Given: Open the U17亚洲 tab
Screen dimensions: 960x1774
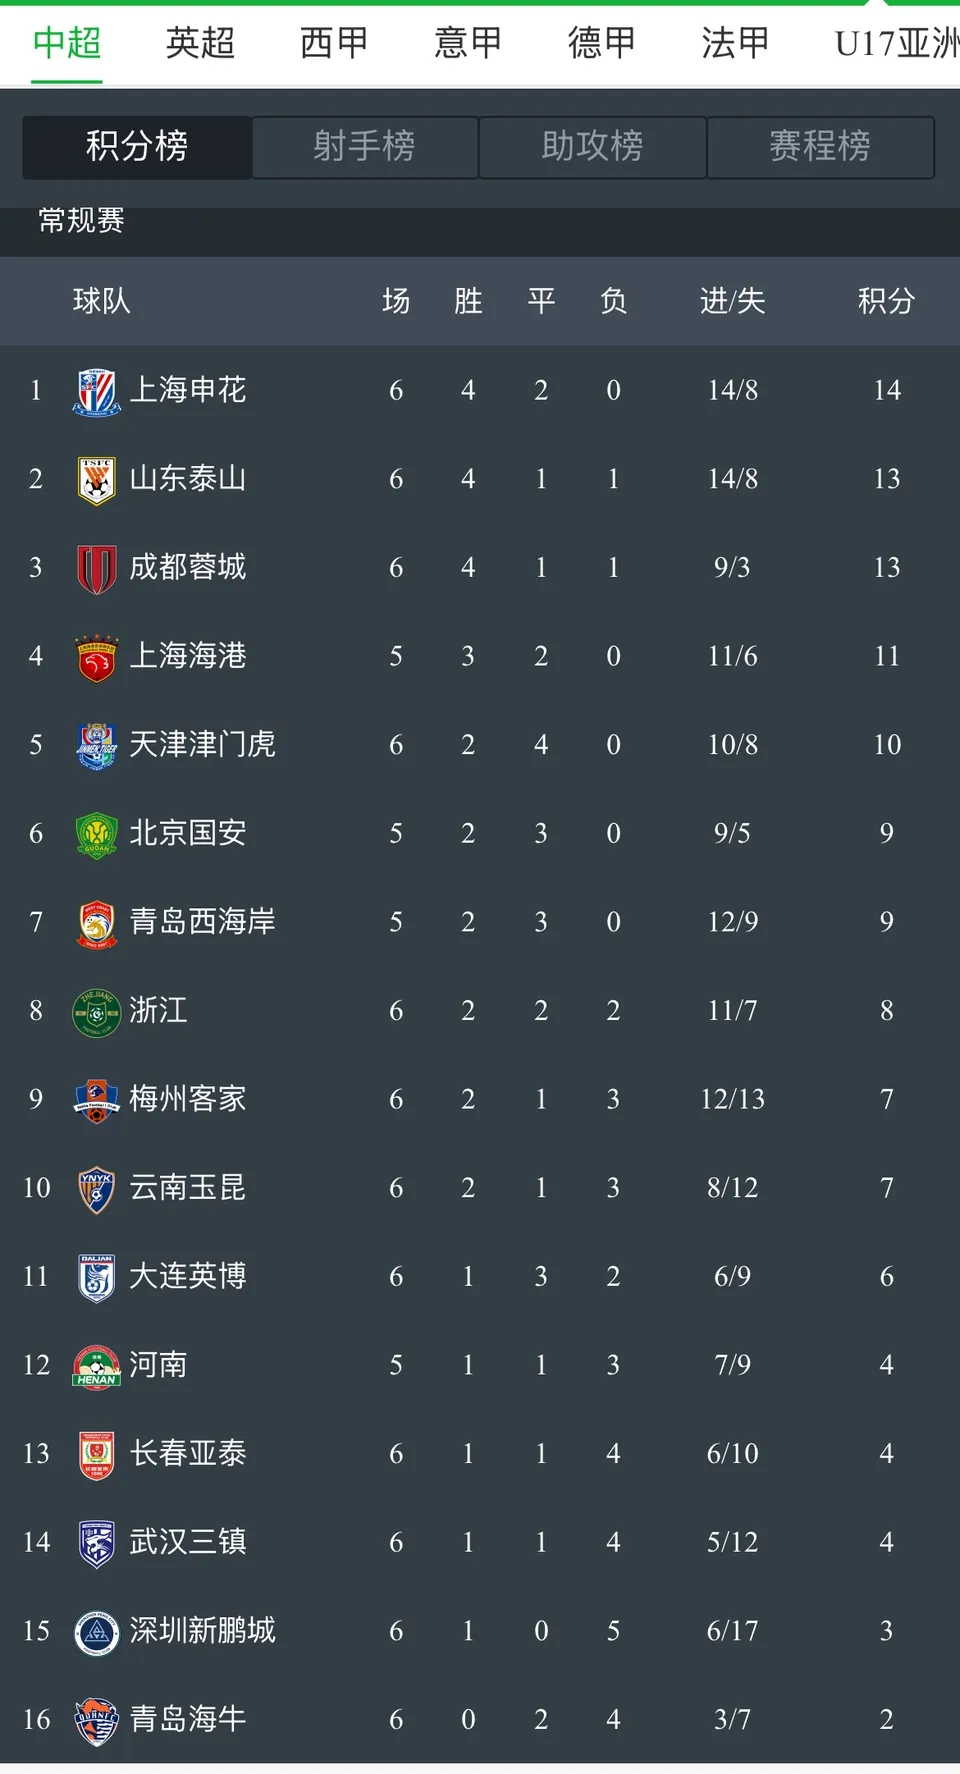Looking at the screenshot, I should click(x=896, y=43).
